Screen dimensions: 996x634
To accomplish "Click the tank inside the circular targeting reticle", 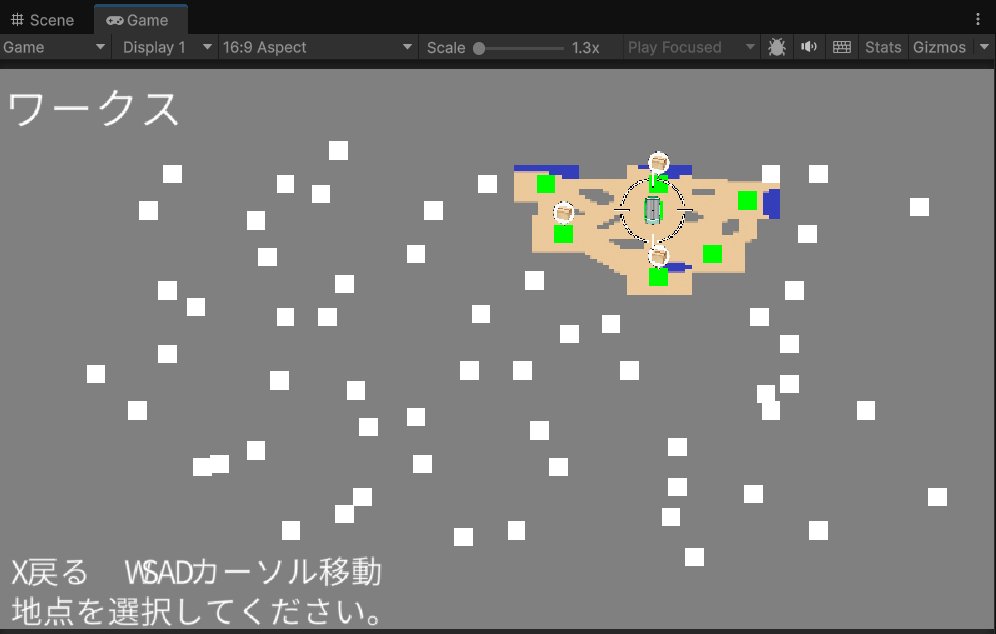I will [x=654, y=208].
